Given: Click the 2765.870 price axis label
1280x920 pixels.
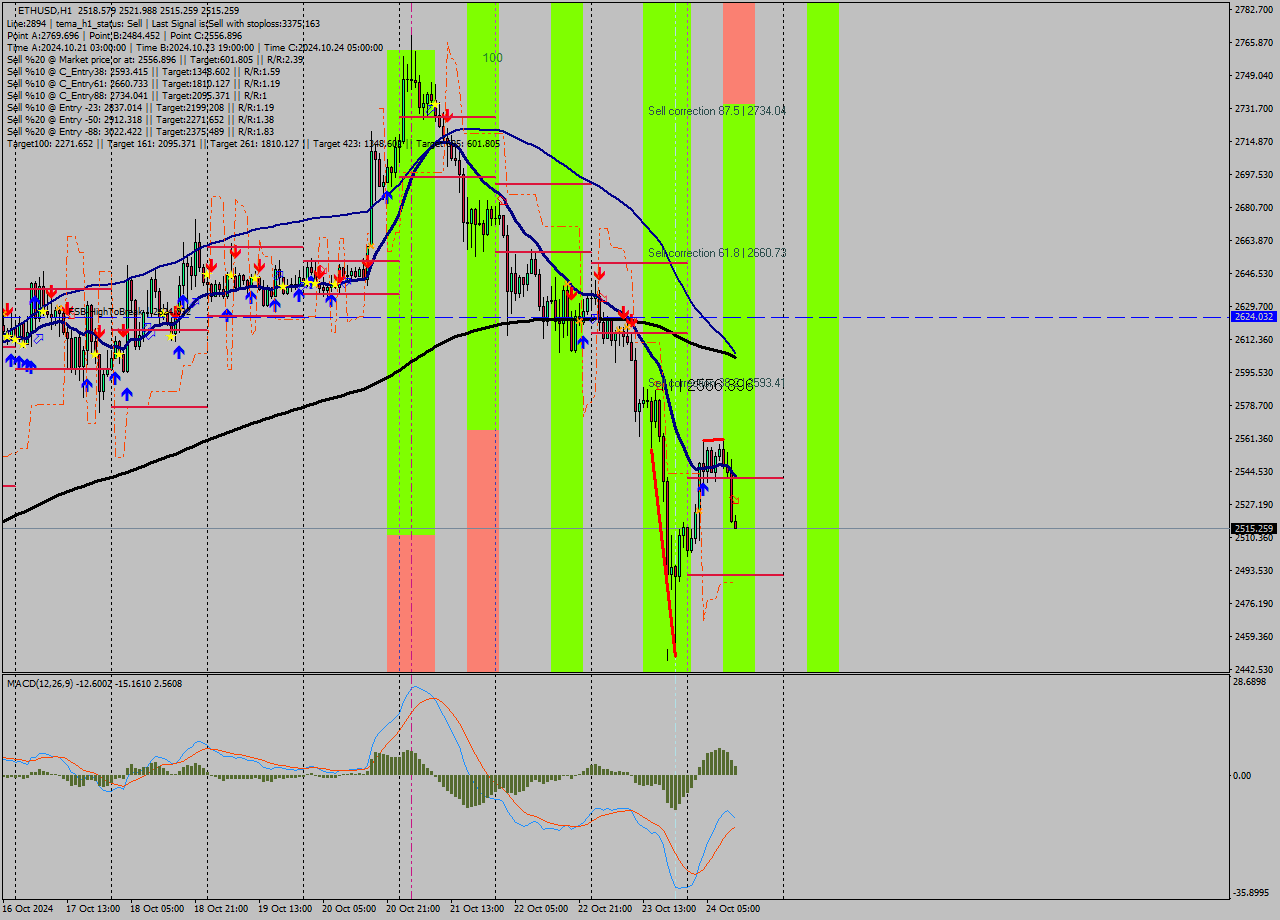Looking at the screenshot, I should 1254,42.
